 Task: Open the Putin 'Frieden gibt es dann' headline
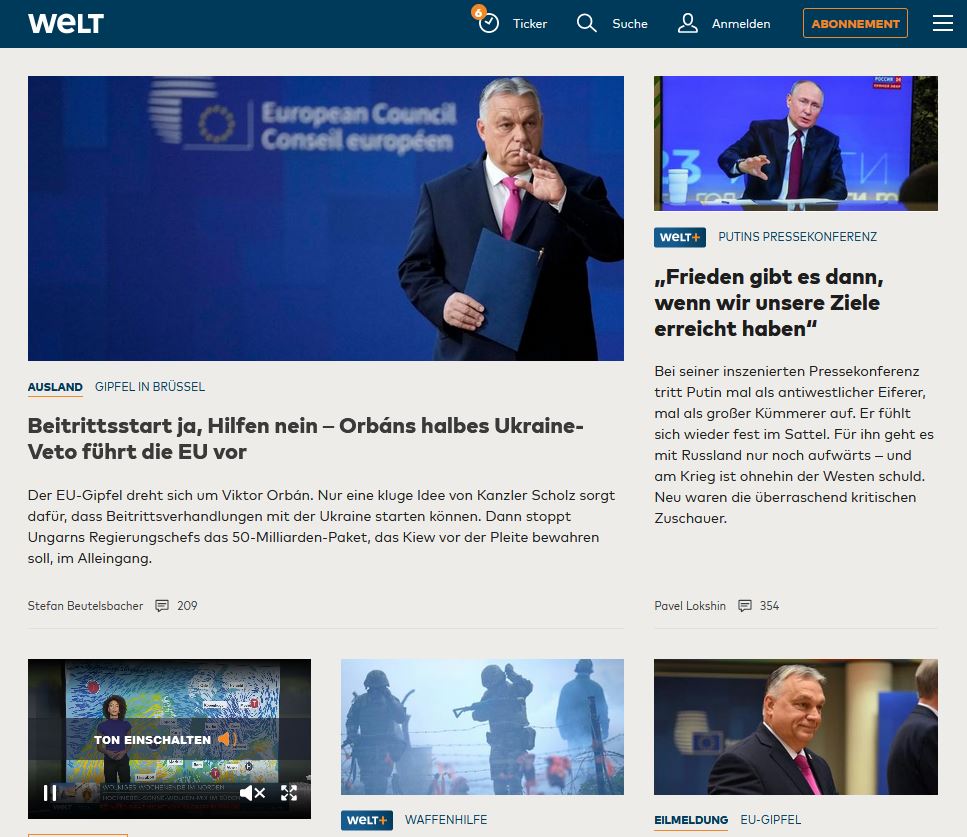point(768,302)
